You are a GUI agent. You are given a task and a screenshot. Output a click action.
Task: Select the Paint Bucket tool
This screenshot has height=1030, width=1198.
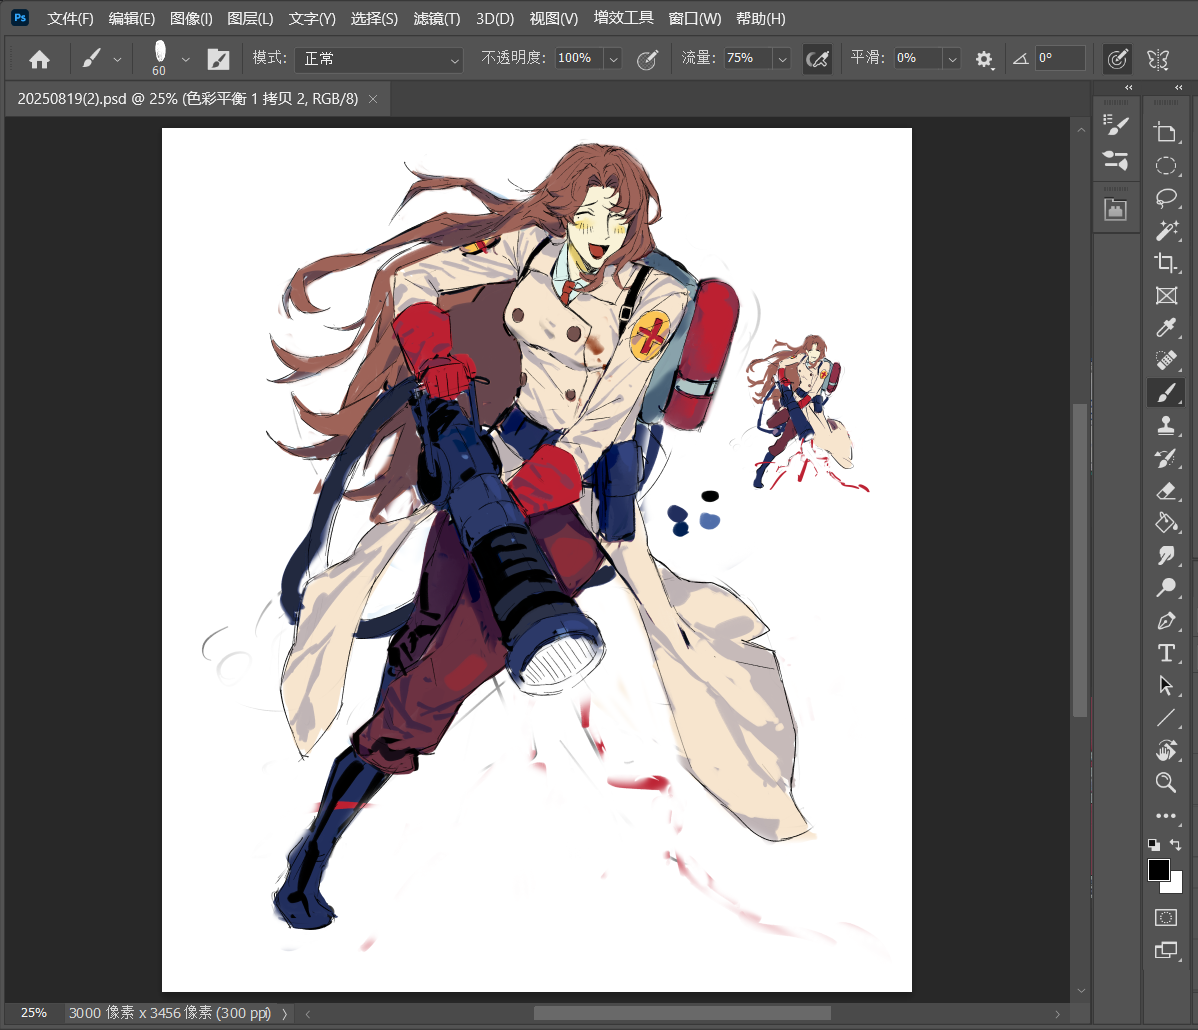point(1165,522)
